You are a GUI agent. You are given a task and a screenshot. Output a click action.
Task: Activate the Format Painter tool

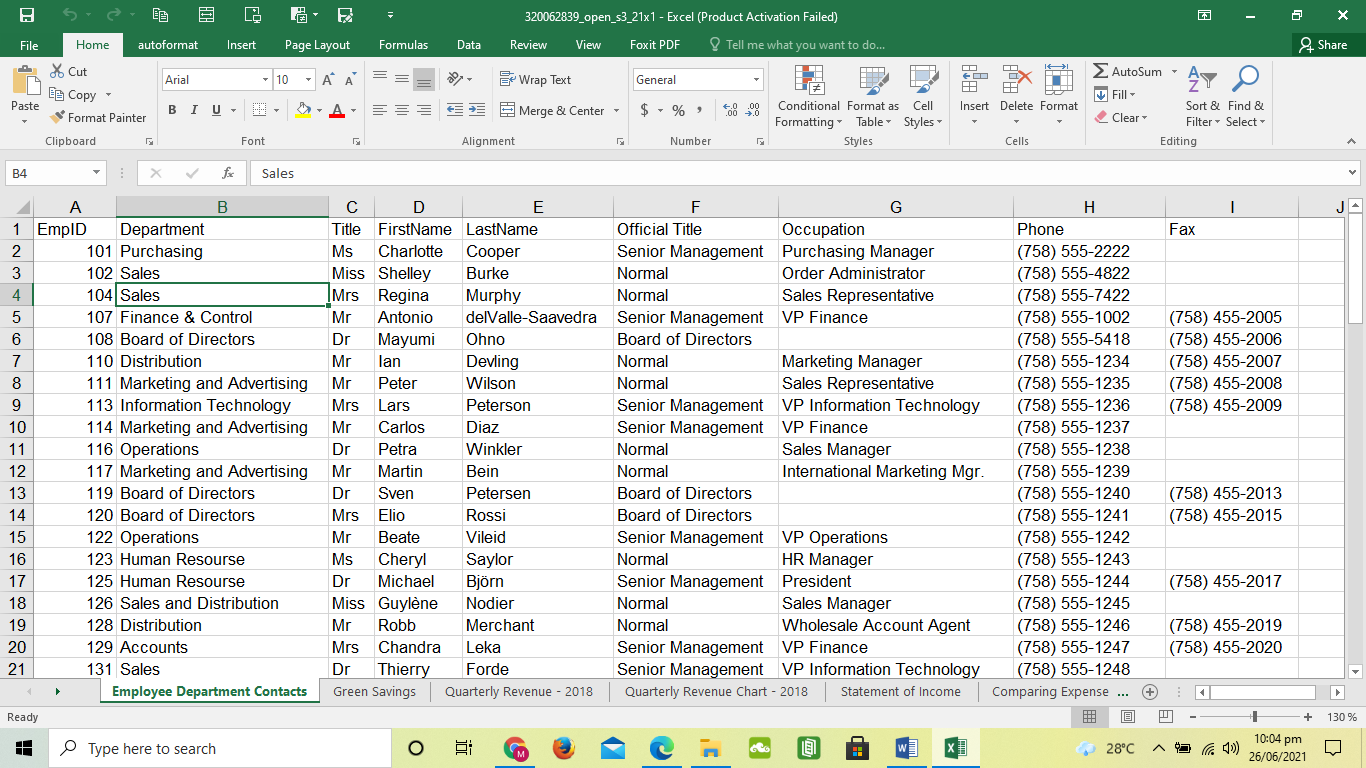pyautogui.click(x=98, y=117)
